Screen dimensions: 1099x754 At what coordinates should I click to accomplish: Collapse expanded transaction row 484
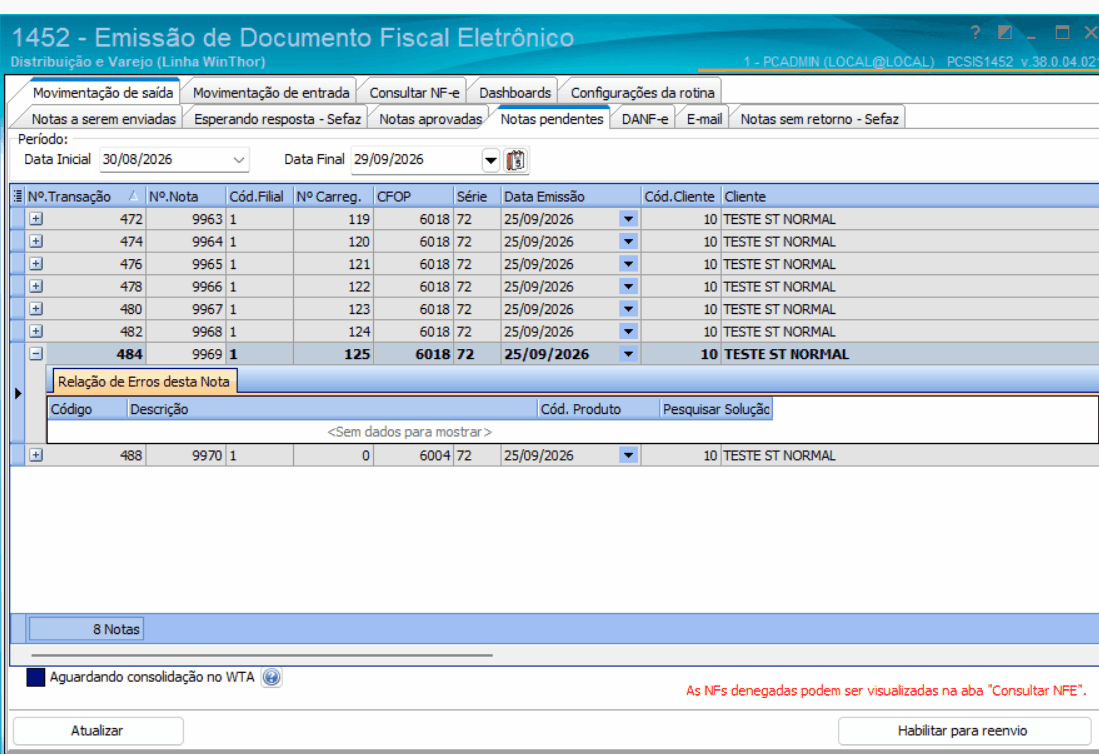(36, 354)
